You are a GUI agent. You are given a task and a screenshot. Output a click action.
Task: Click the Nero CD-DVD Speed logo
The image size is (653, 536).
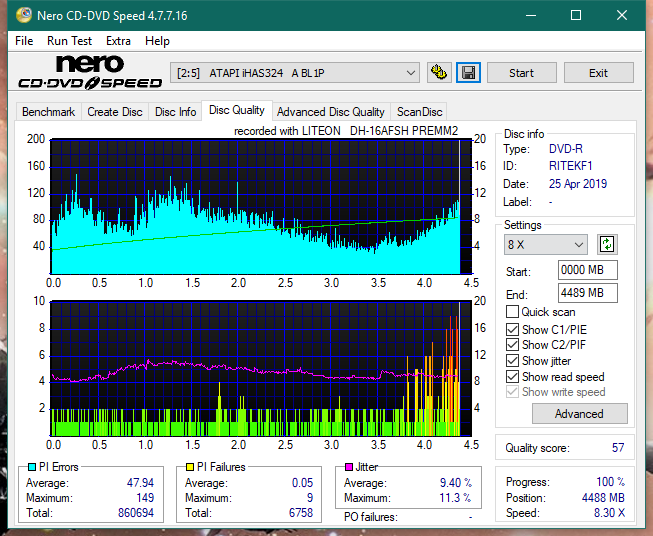tap(90, 72)
